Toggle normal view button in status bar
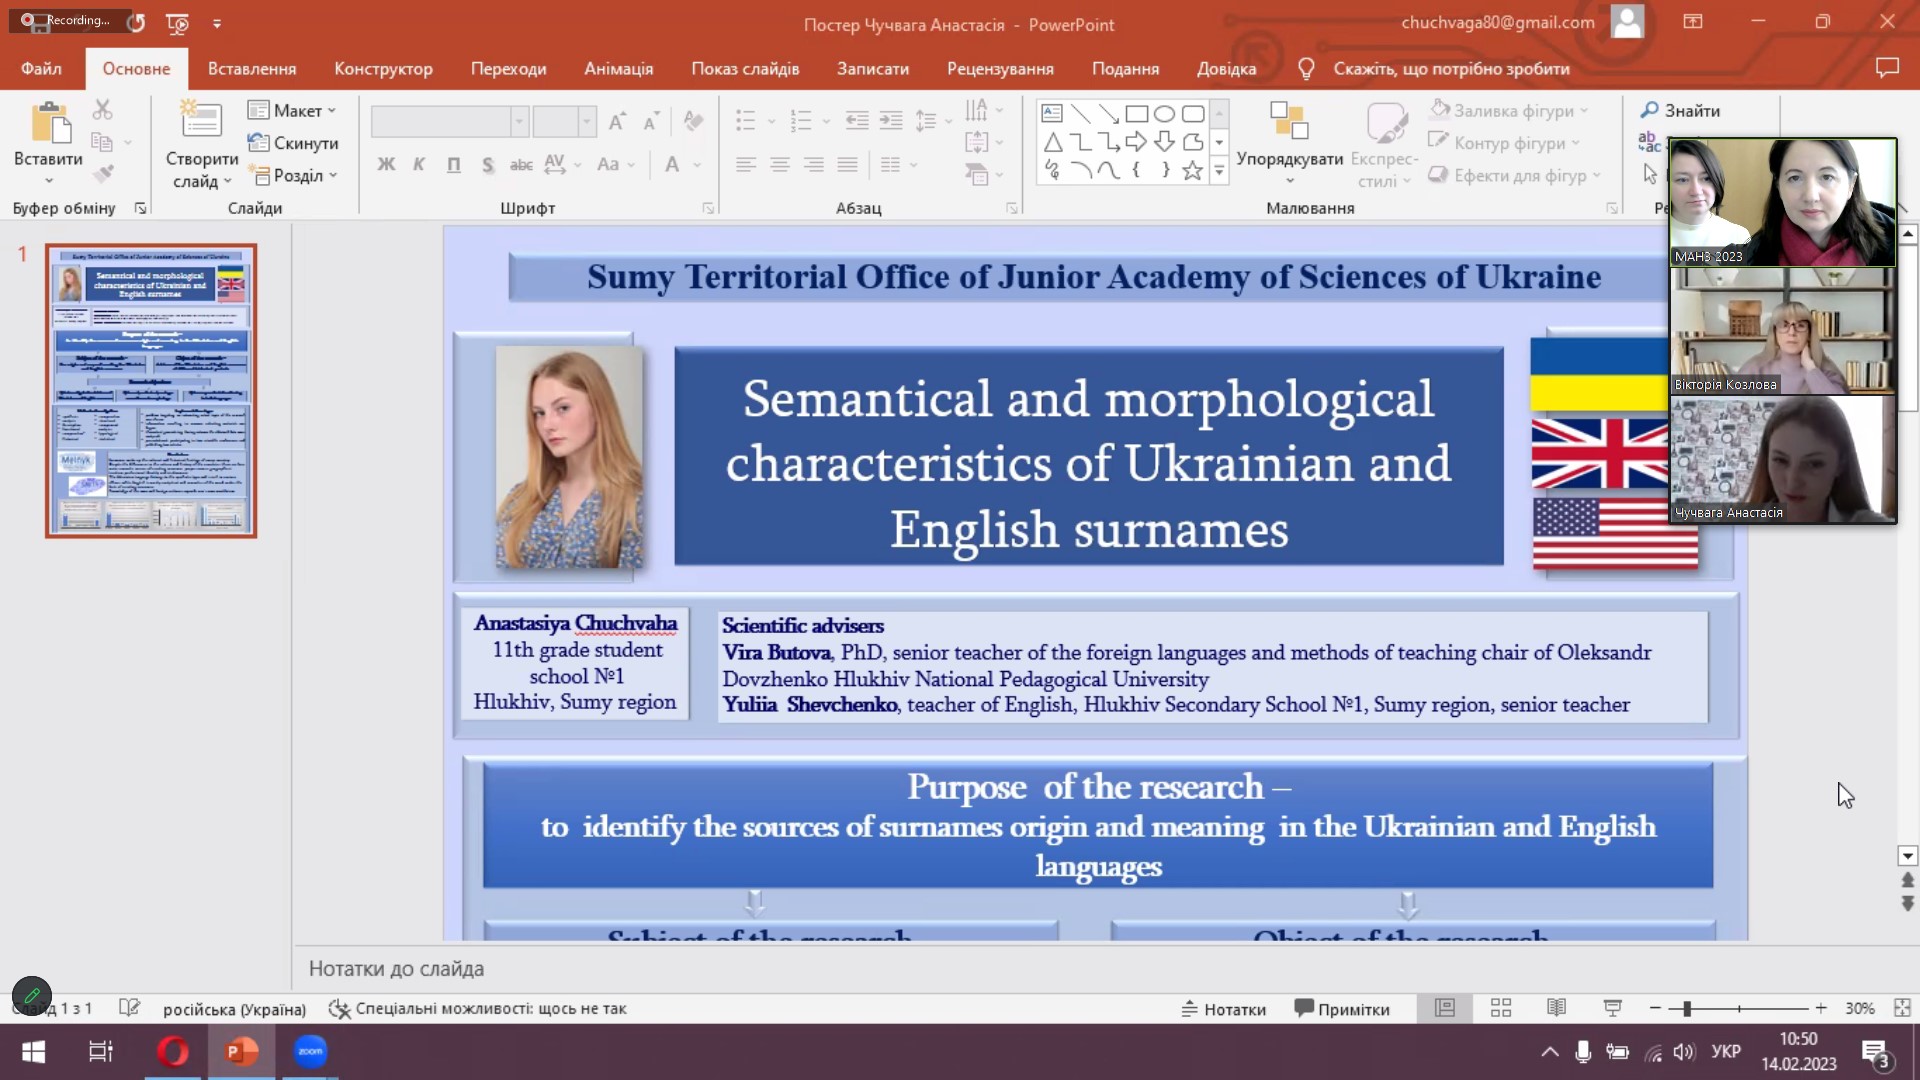This screenshot has height=1080, width=1920. tap(1444, 1008)
